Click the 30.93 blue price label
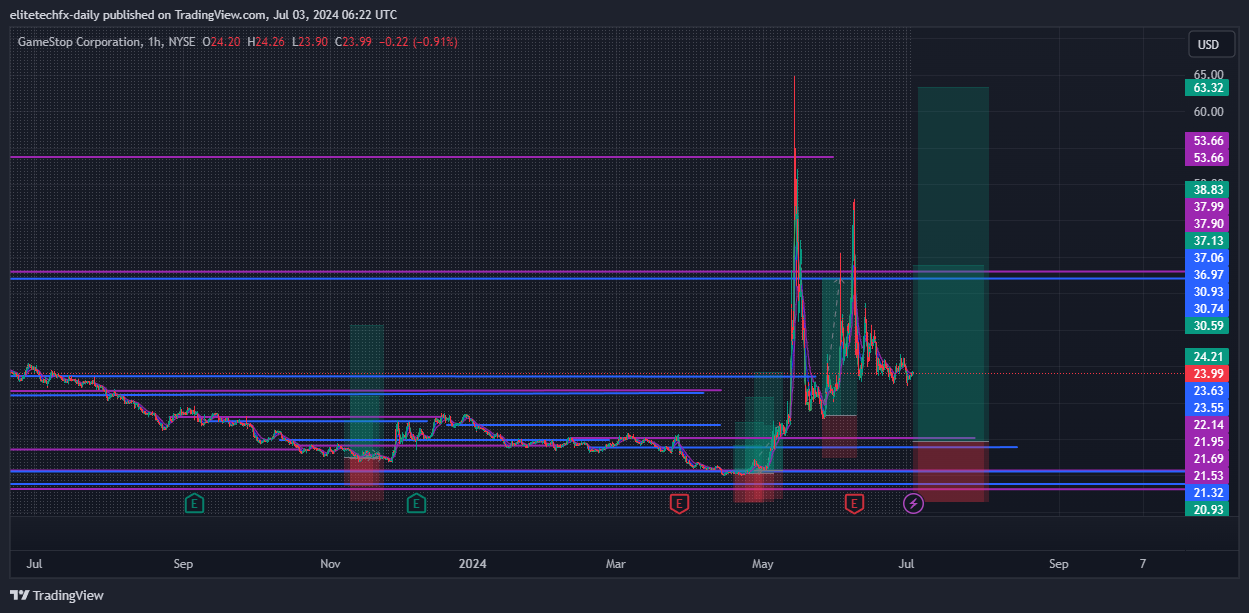1249x613 pixels. click(x=1209, y=291)
